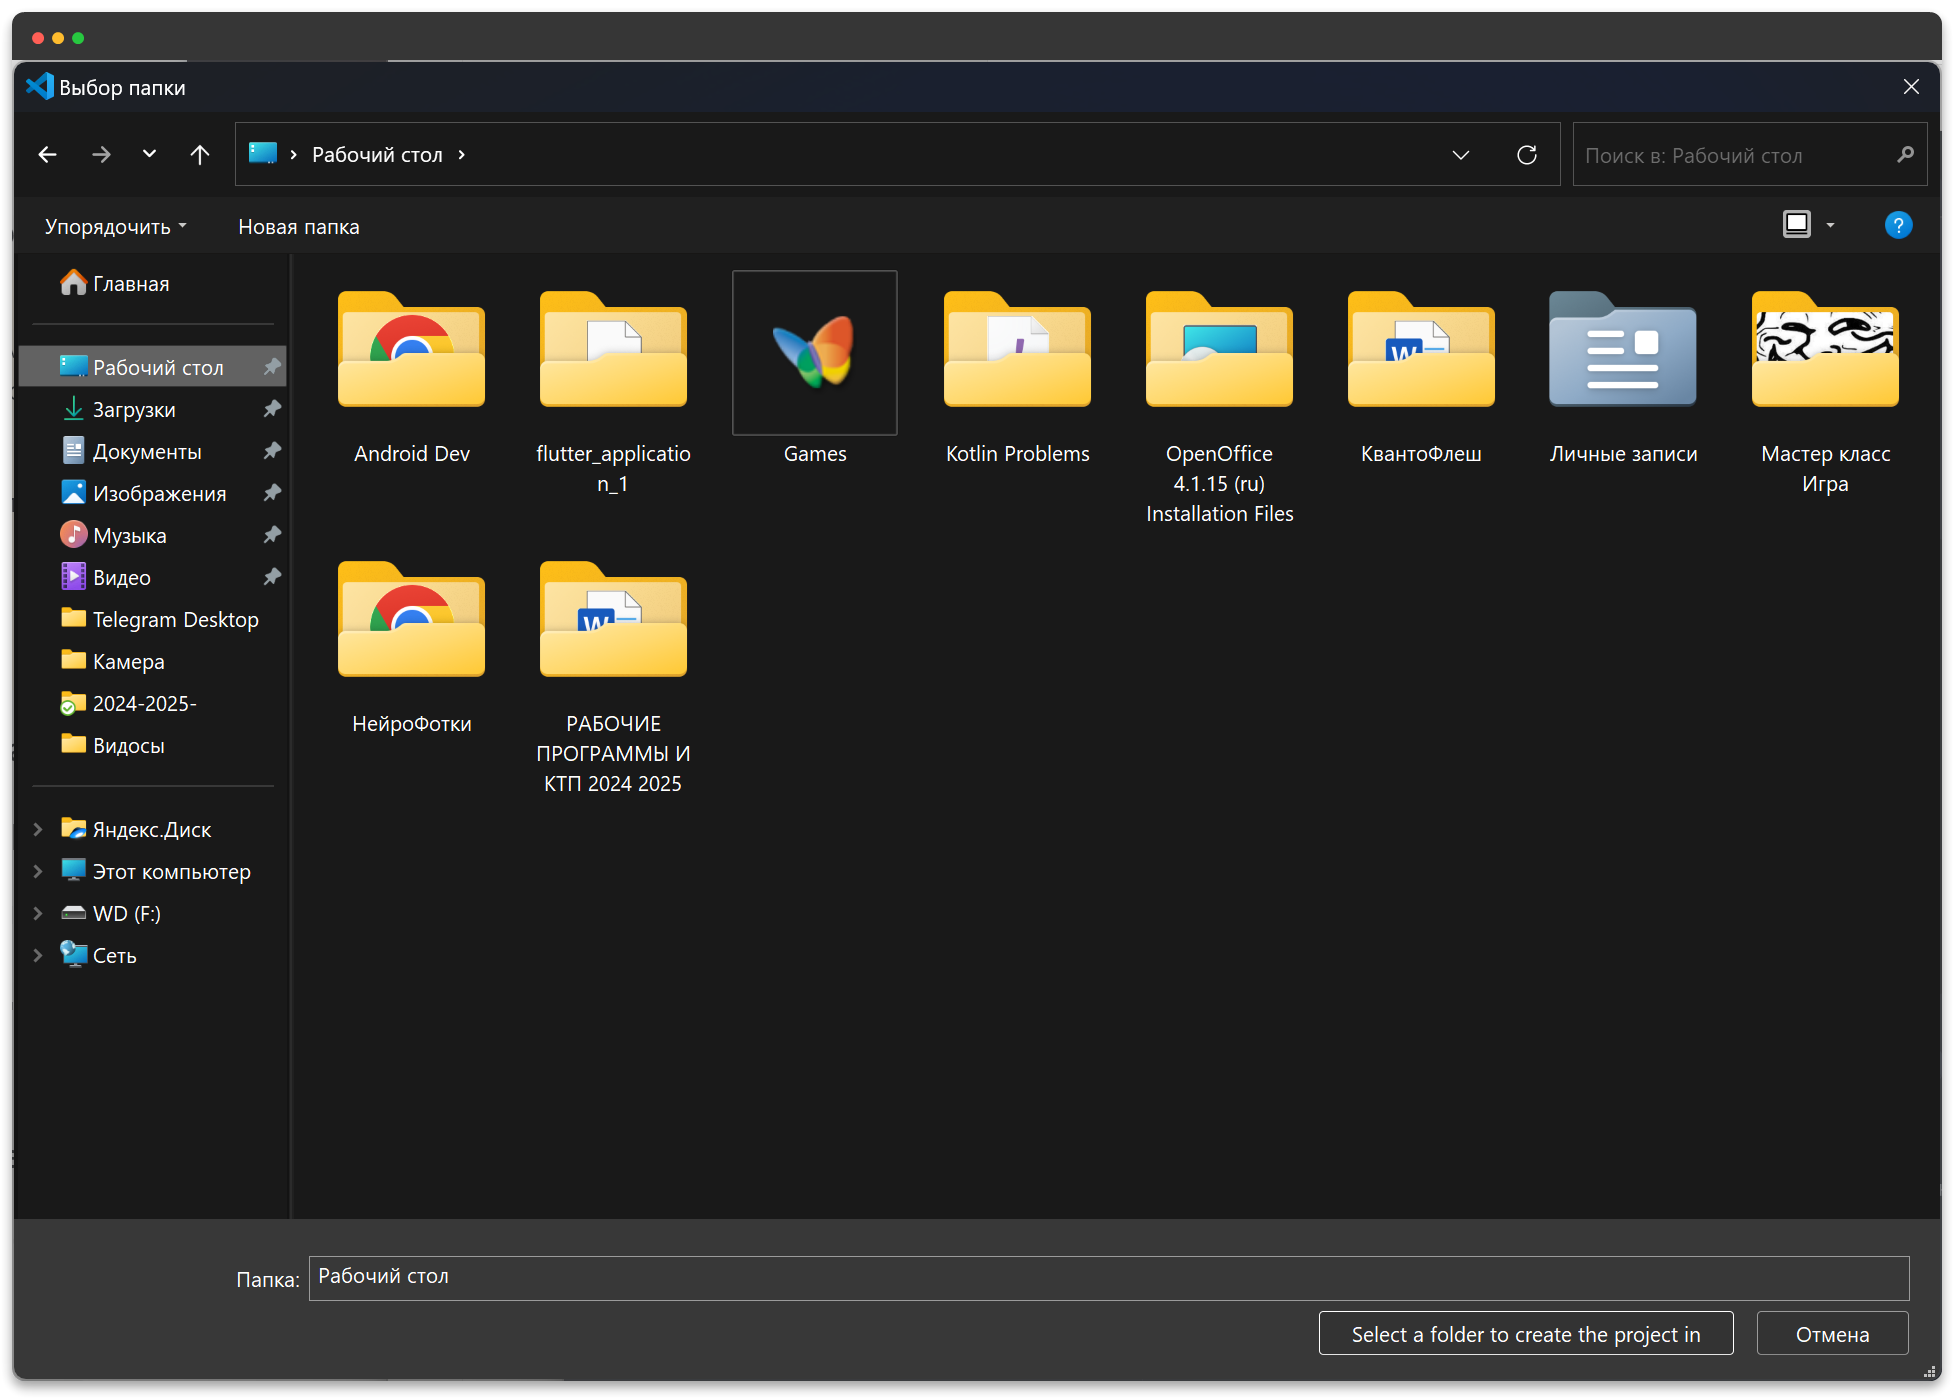
Task: Click the Back navigation arrow
Action: (x=47, y=154)
